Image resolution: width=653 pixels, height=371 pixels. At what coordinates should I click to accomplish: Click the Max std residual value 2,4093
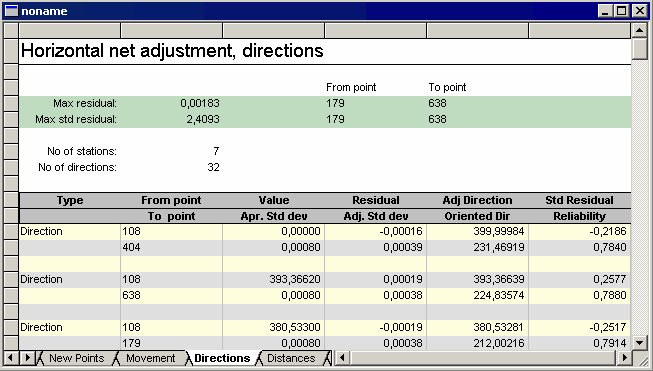pyautogui.click(x=203, y=120)
